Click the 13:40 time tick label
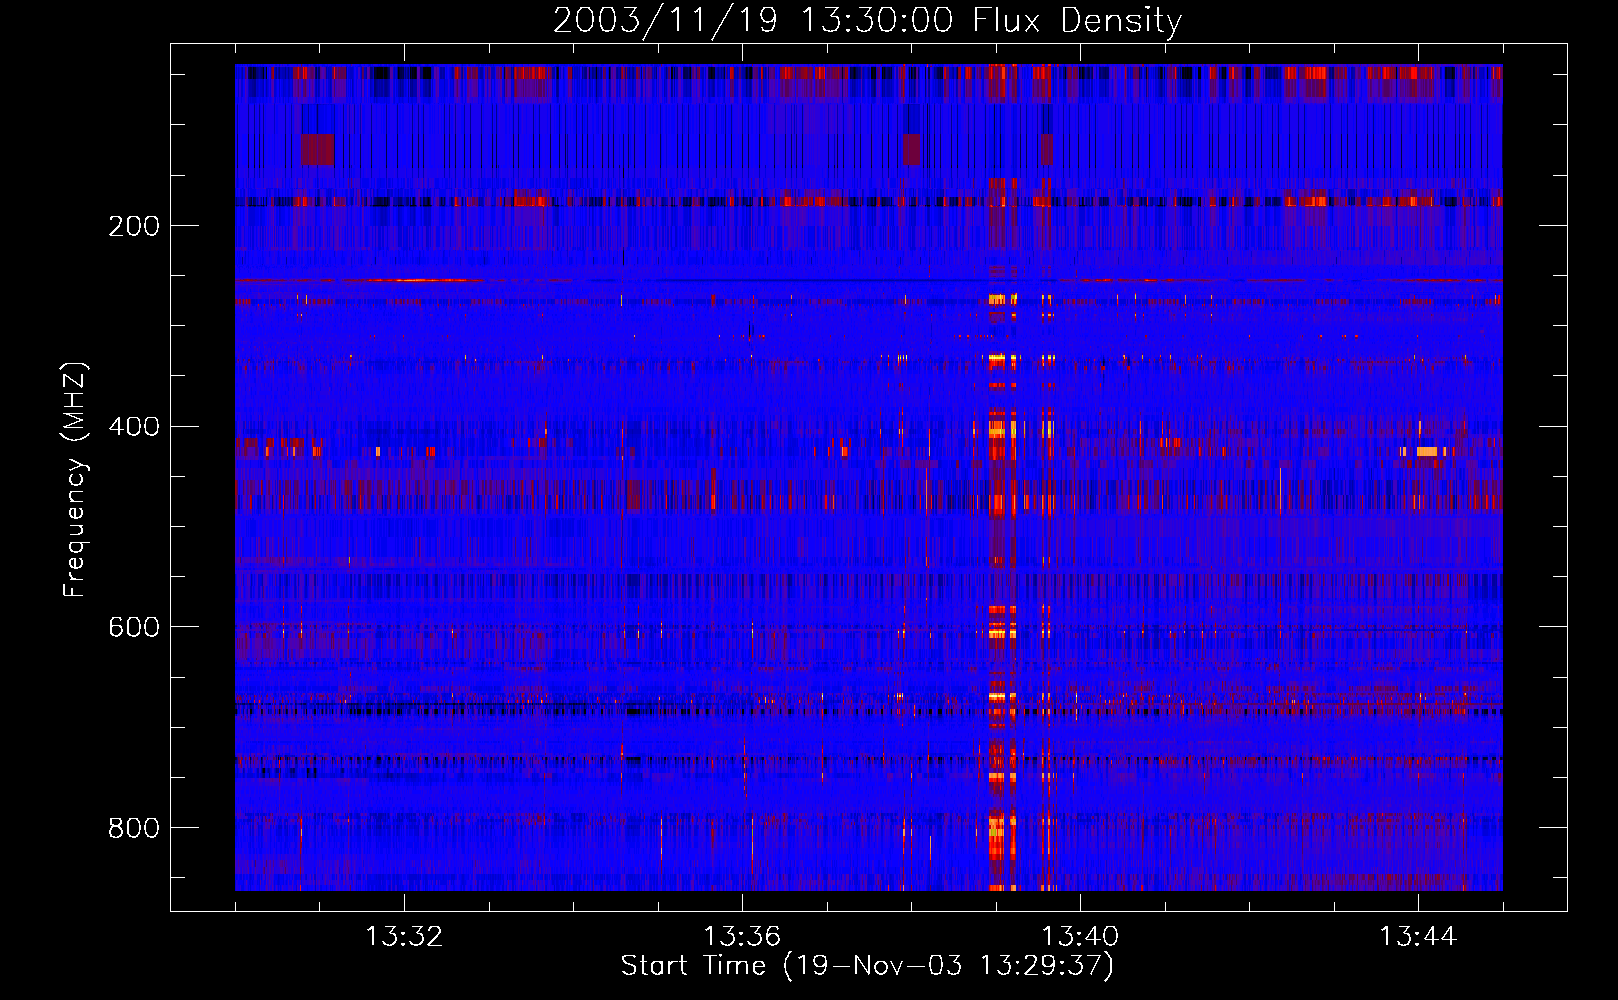The image size is (1618, 1000). tap(1080, 937)
